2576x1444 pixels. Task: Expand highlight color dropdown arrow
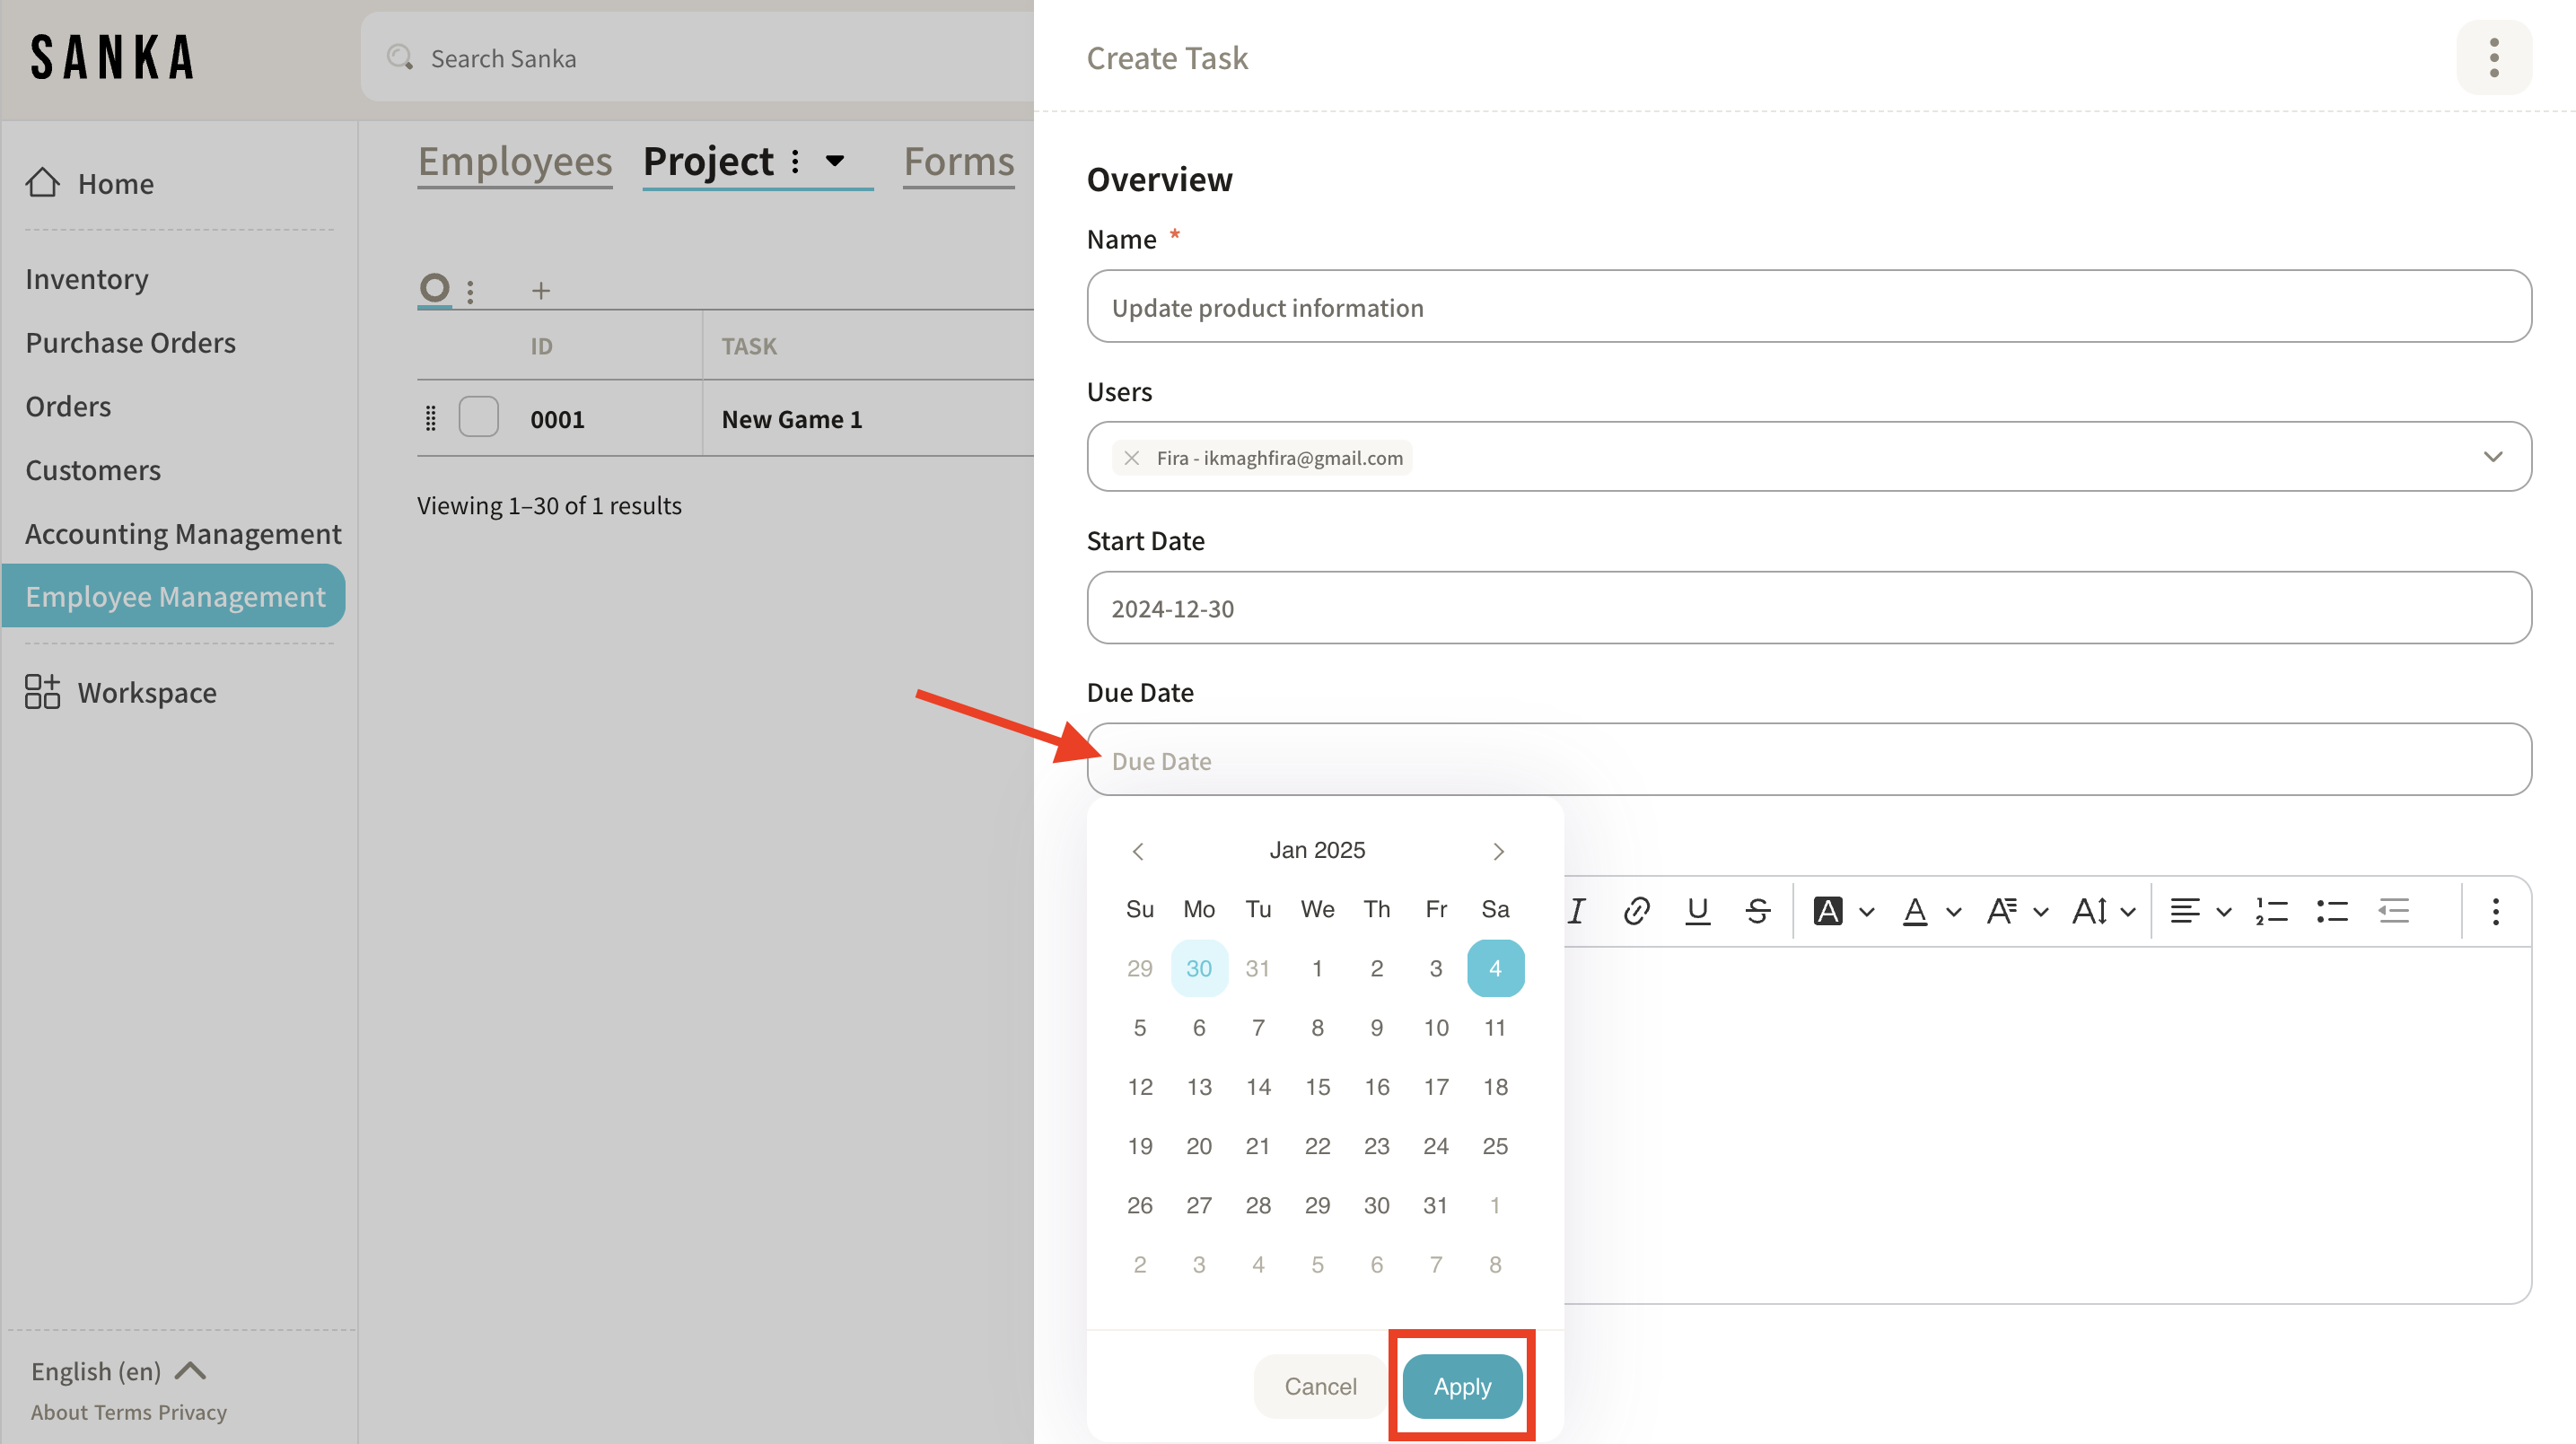pyautogui.click(x=1866, y=912)
